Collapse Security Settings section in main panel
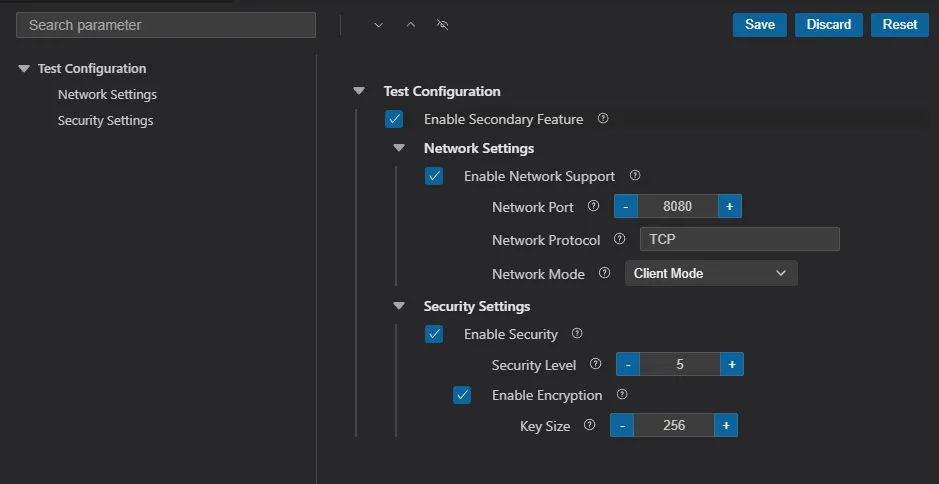The height and width of the screenshot is (484, 939). (x=399, y=306)
